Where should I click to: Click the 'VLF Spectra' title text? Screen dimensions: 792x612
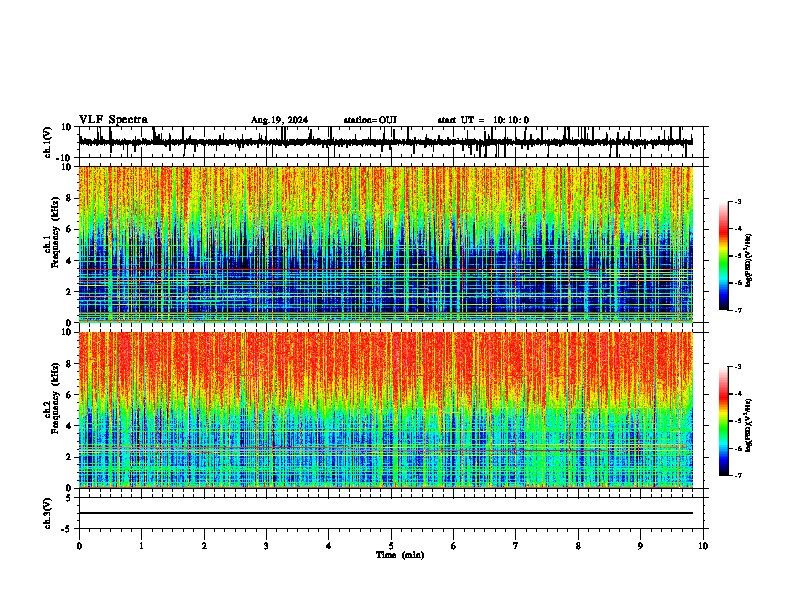click(113, 120)
